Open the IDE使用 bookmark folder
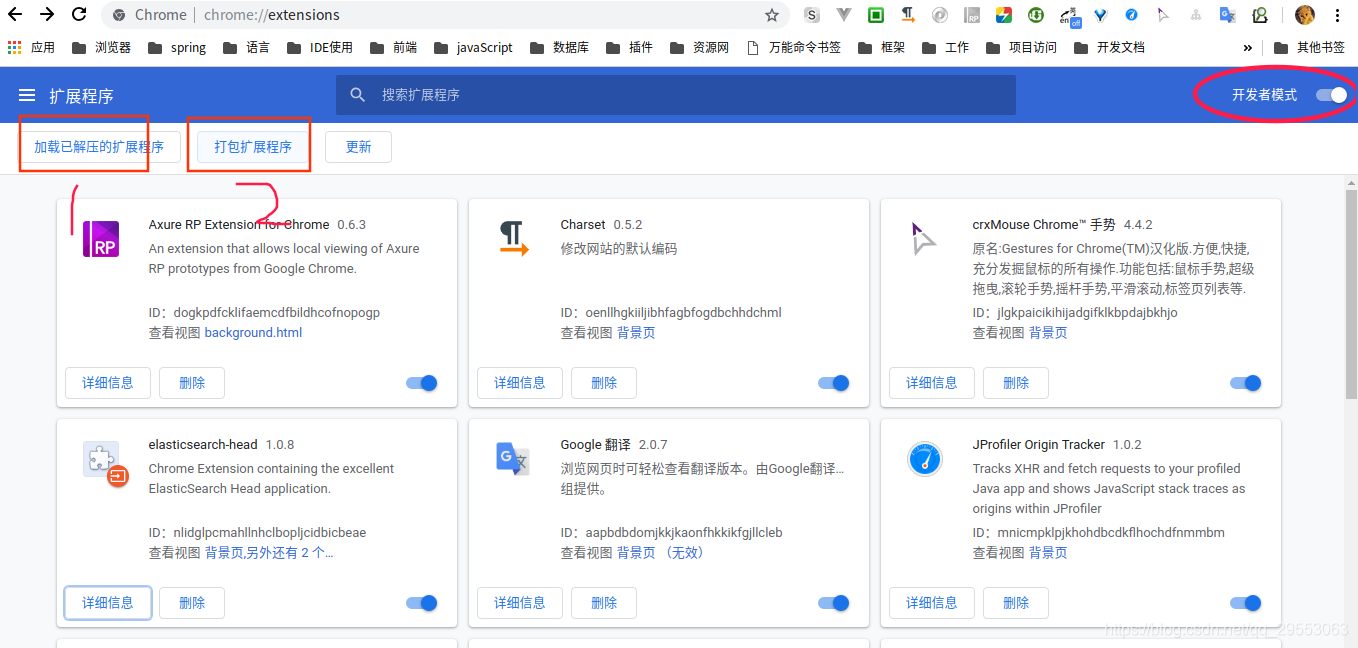Image resolution: width=1358 pixels, height=648 pixels. pos(319,47)
